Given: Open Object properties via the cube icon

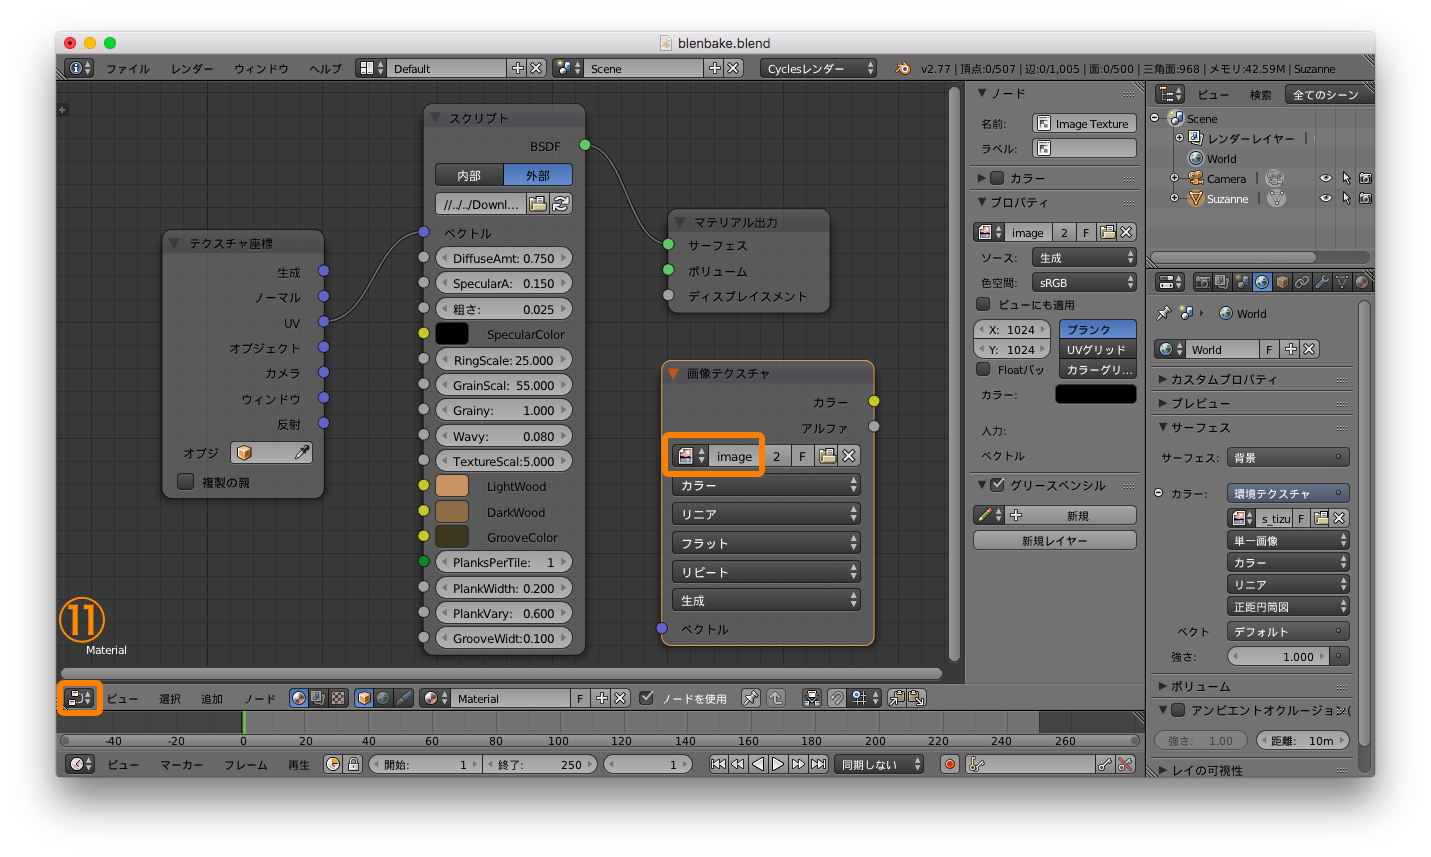Looking at the screenshot, I should click(1282, 283).
